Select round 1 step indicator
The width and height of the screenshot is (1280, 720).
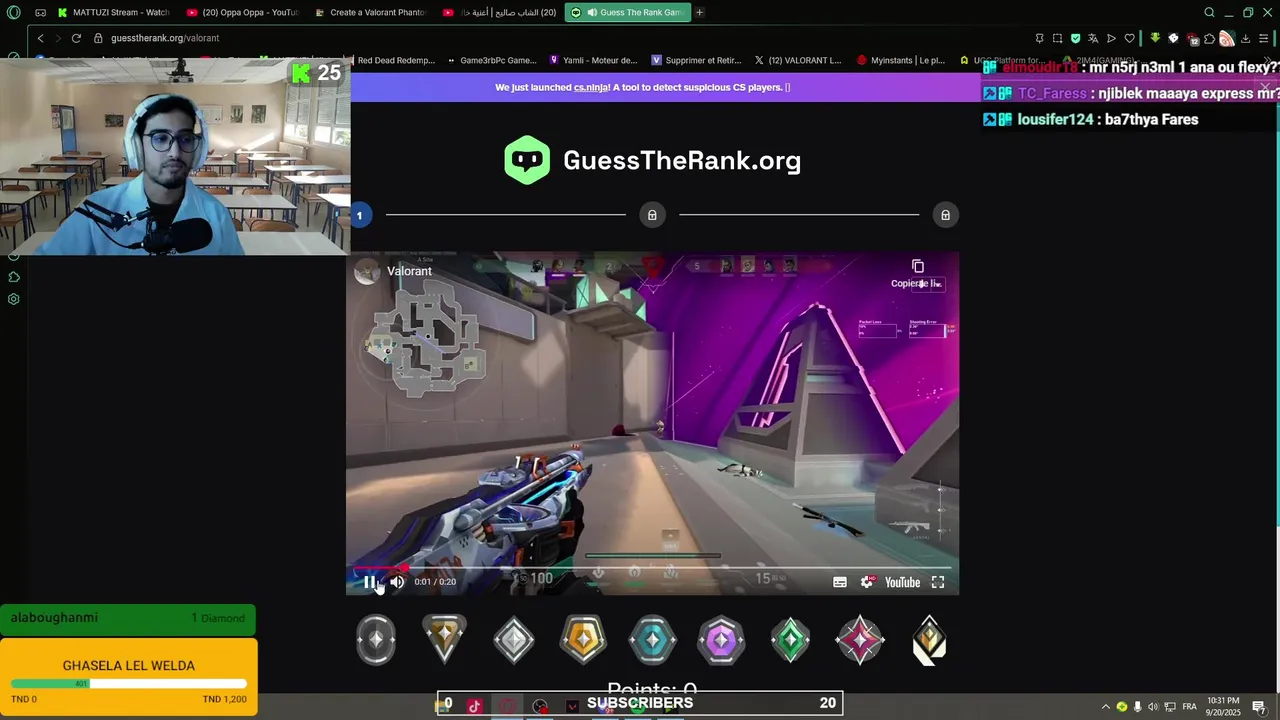359,215
